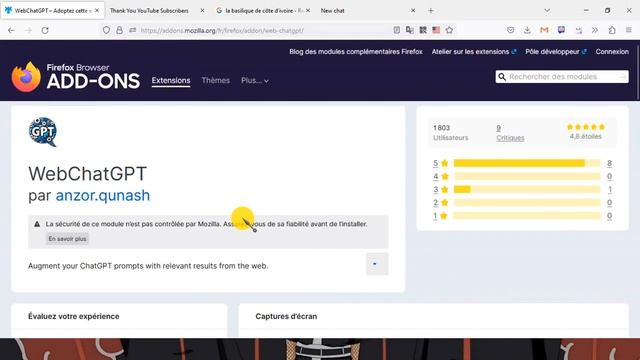Bookmark this page with the star icon
The width and height of the screenshot is (640, 360).
[x=449, y=30]
